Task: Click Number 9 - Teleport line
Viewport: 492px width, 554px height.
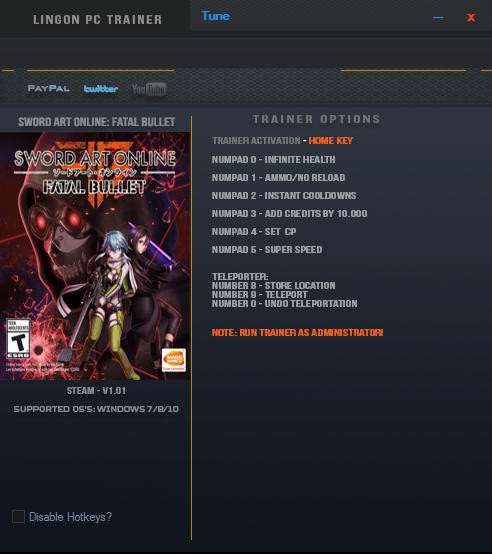Action: coord(260,295)
